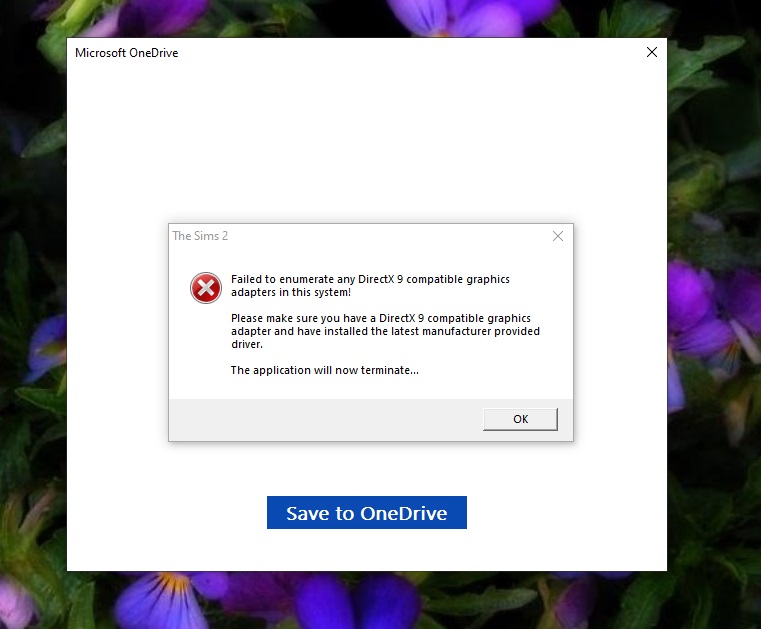Click empty middle of Sims 2 title bar
Image resolution: width=761 pixels, height=629 pixels.
pos(380,236)
